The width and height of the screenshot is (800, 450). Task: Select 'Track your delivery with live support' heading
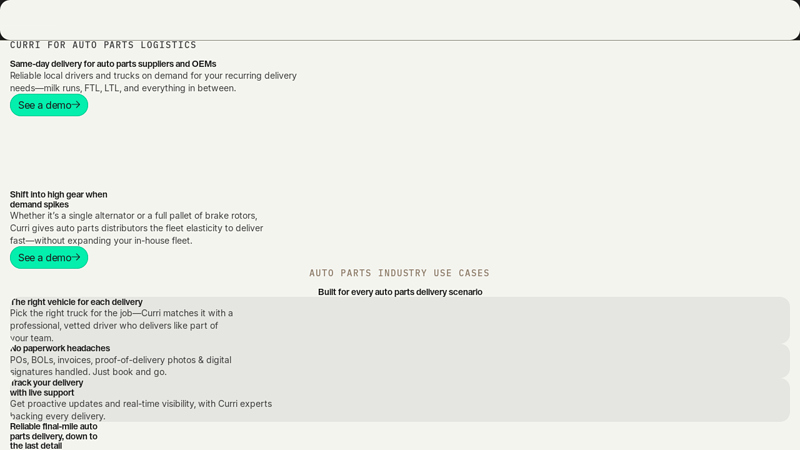point(46,387)
